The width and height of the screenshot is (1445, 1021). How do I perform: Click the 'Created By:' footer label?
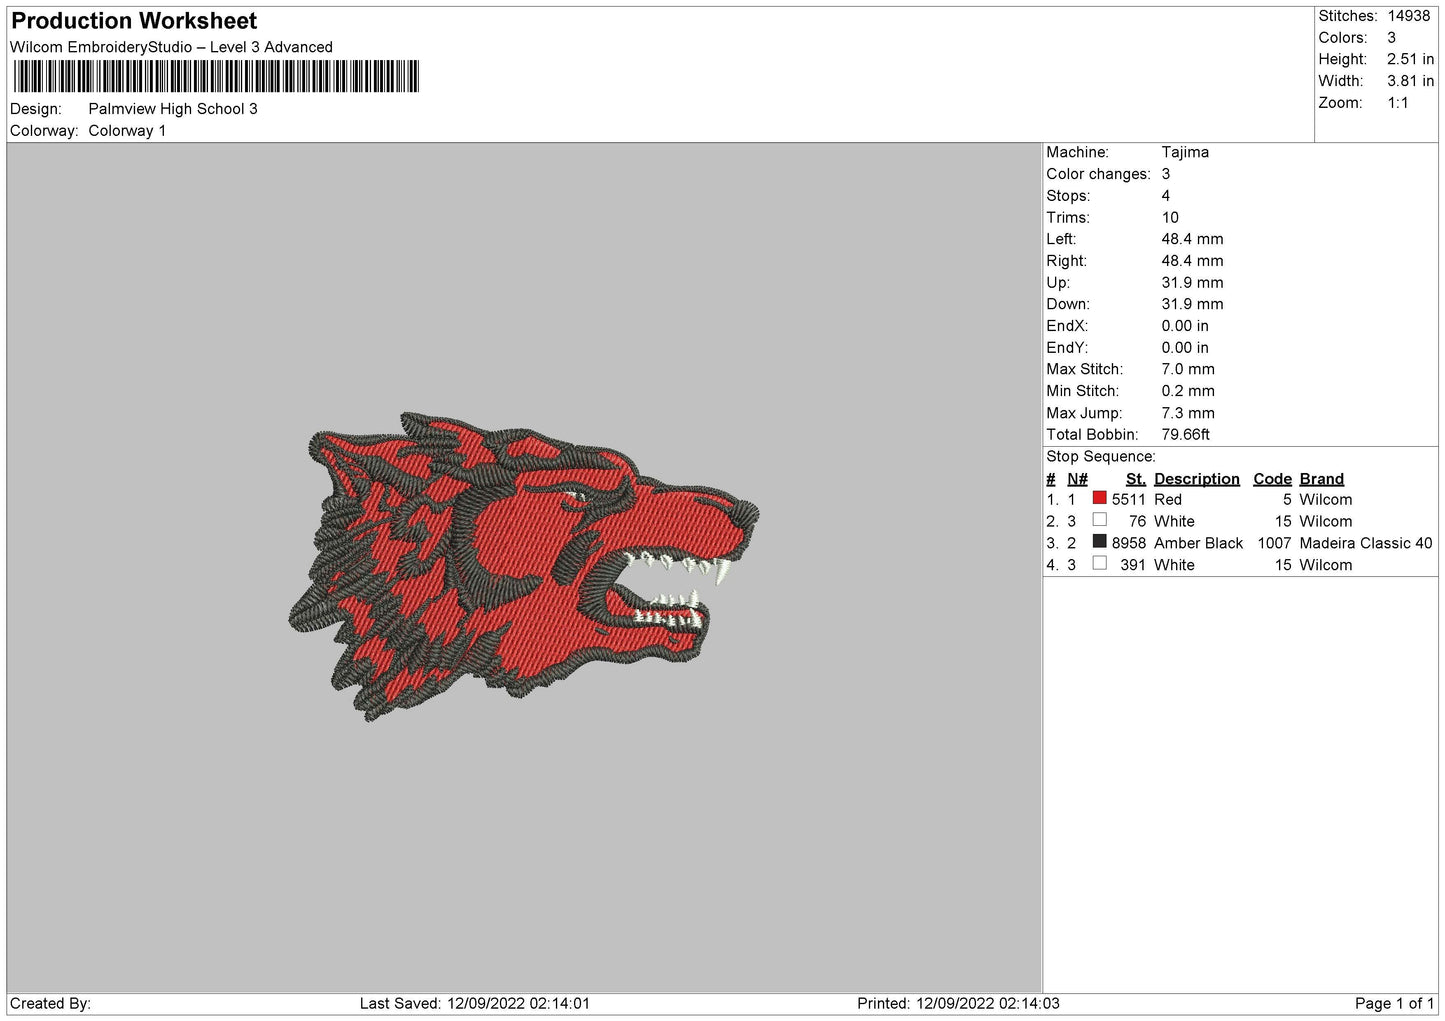(x=50, y=1003)
